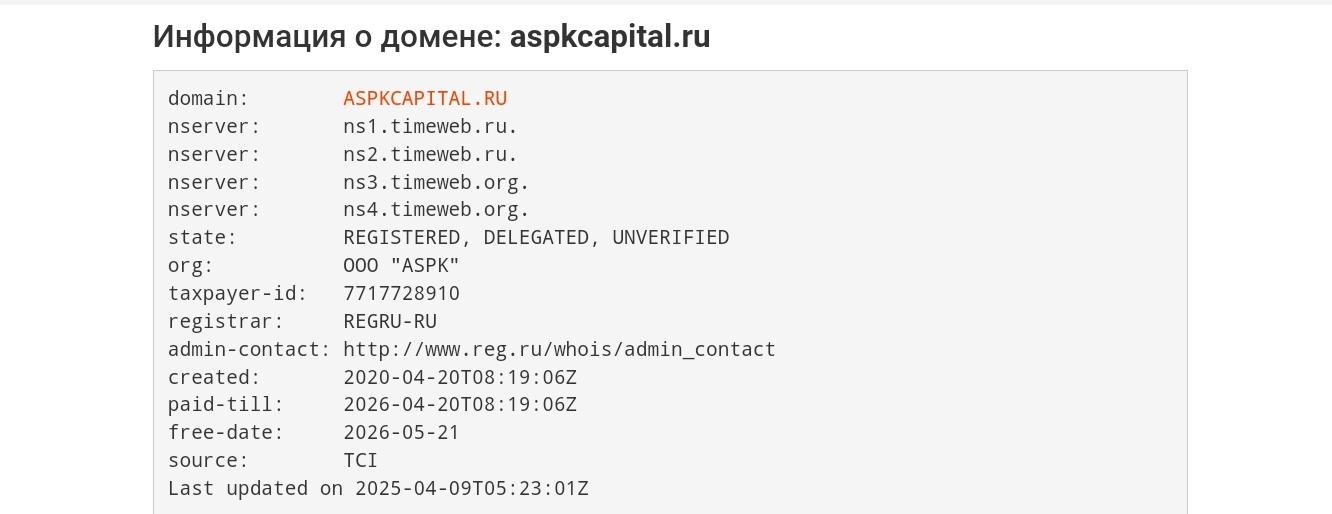The image size is (1332, 514).
Task: Click the taxpayer-id number 7717728910
Action: tap(401, 294)
